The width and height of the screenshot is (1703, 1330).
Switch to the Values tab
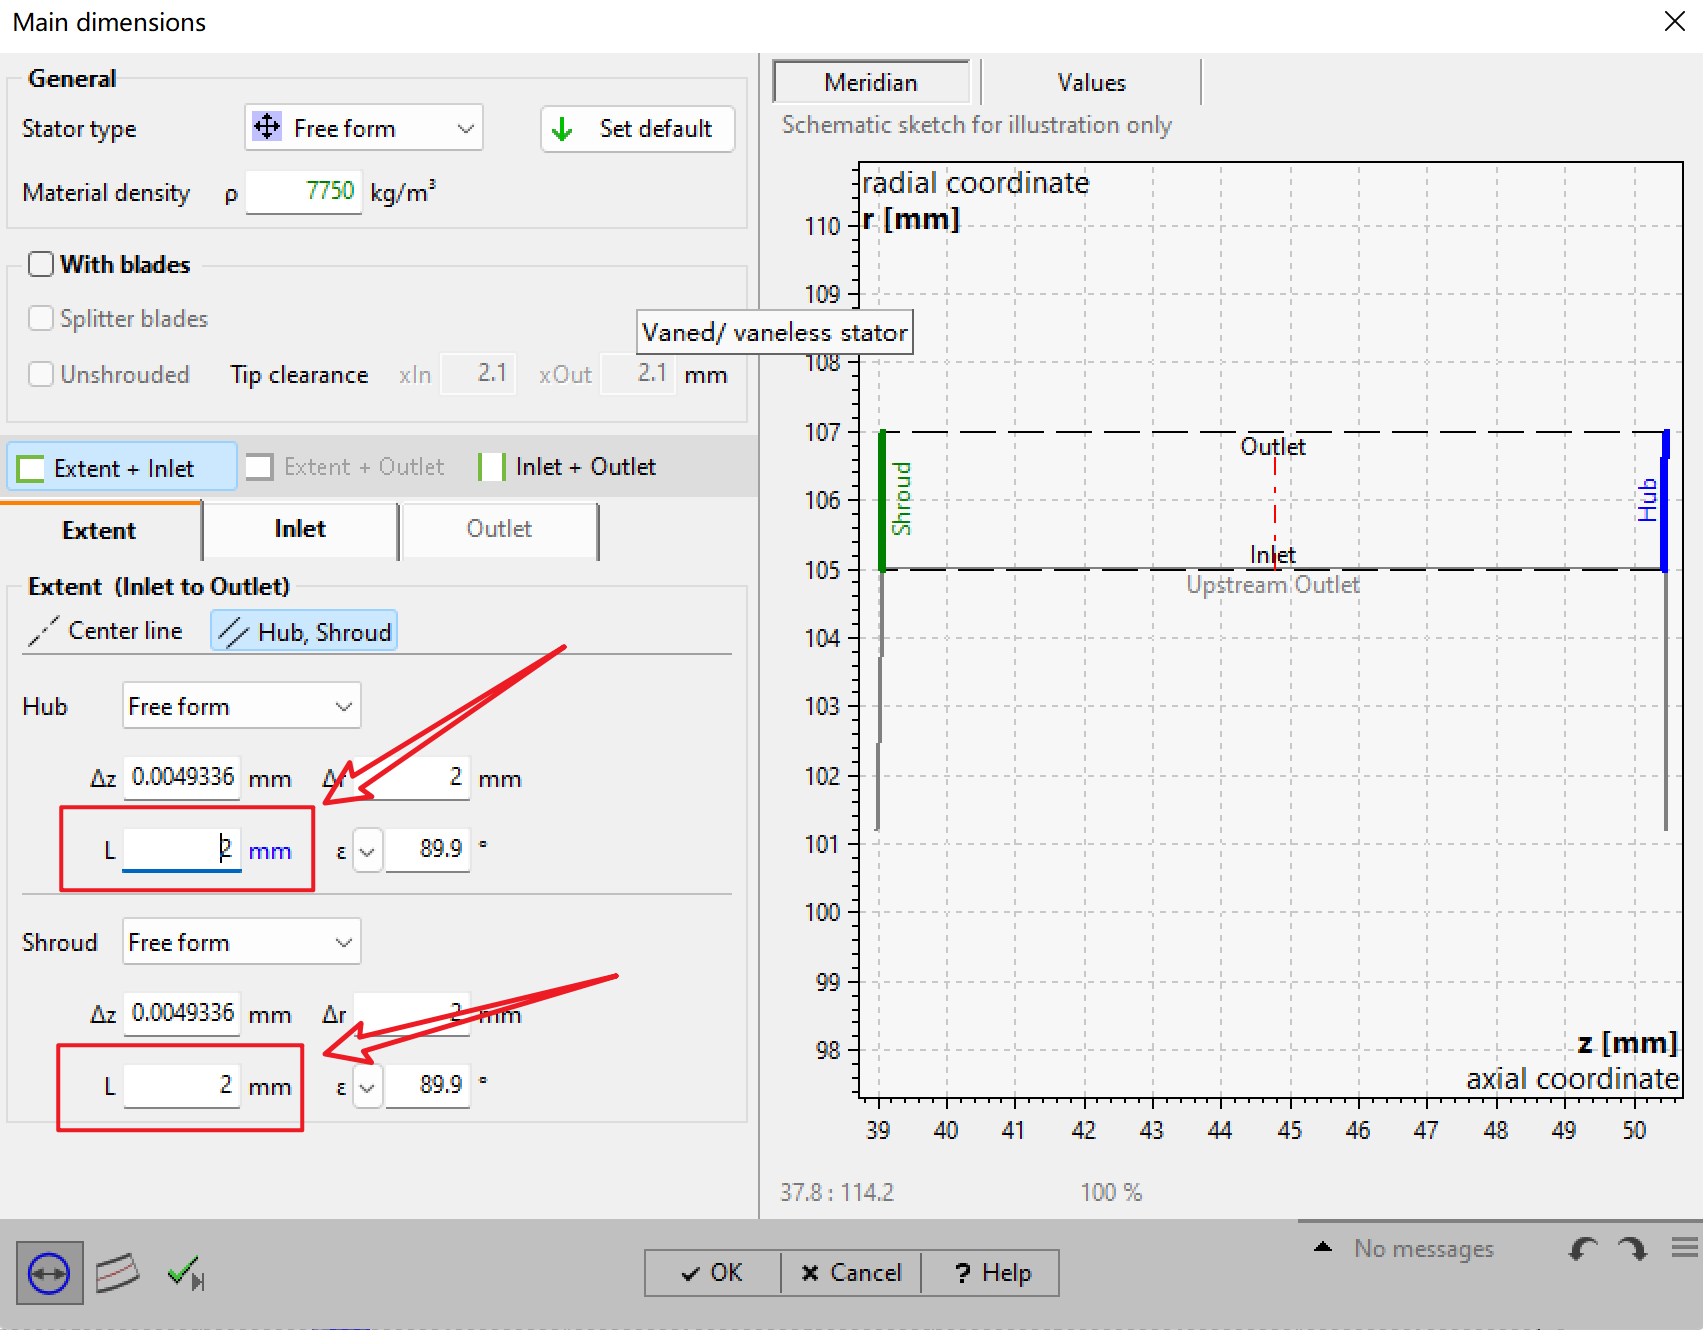(1091, 83)
